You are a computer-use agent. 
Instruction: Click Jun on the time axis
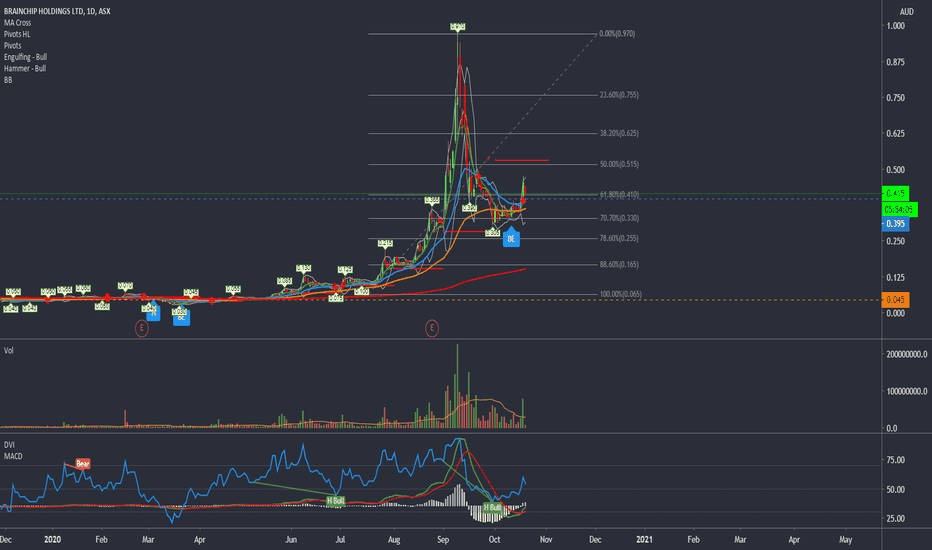click(x=291, y=540)
